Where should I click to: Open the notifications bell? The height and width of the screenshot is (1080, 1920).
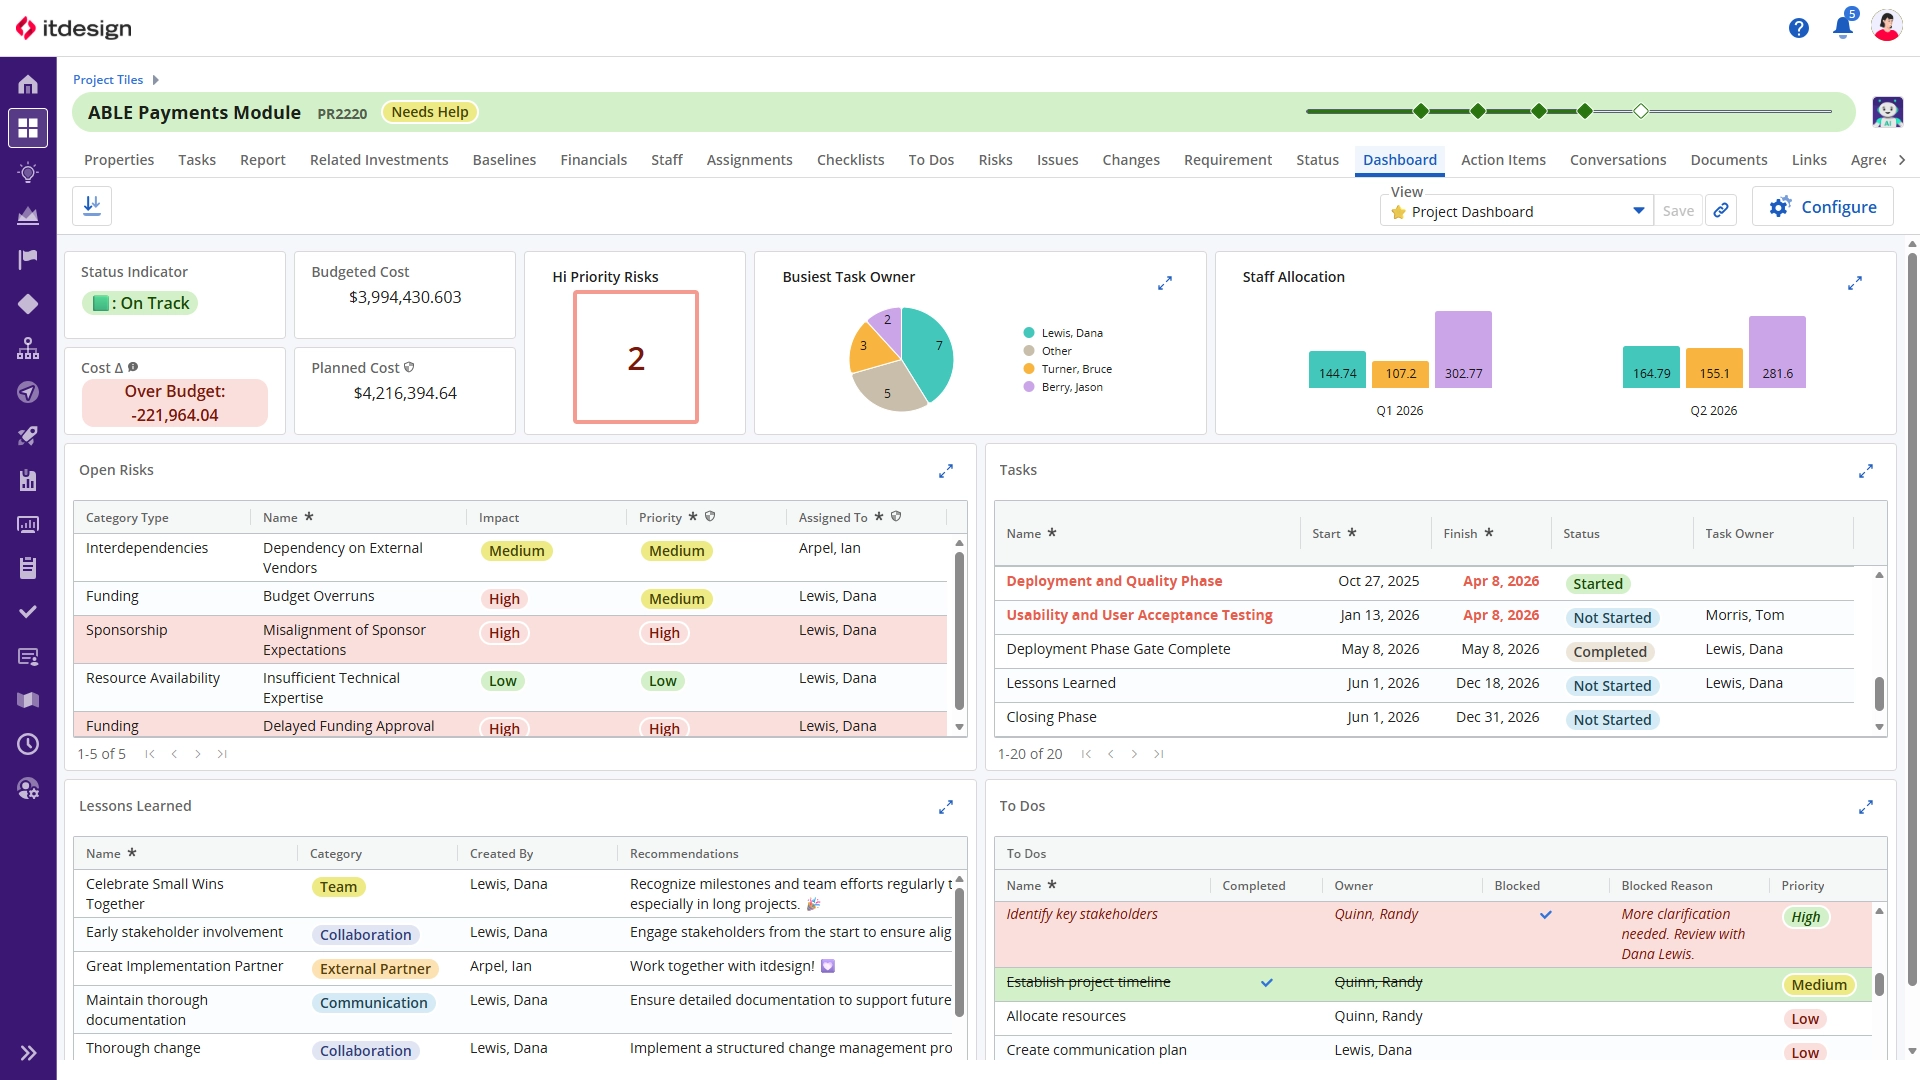click(1843, 27)
